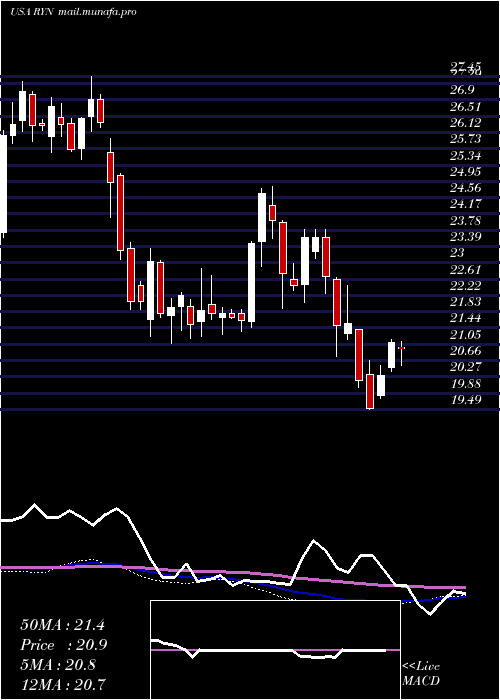Click the 'USA RYN mail.munafa.pro' header text
This screenshot has height=700, width=500.
point(73,12)
